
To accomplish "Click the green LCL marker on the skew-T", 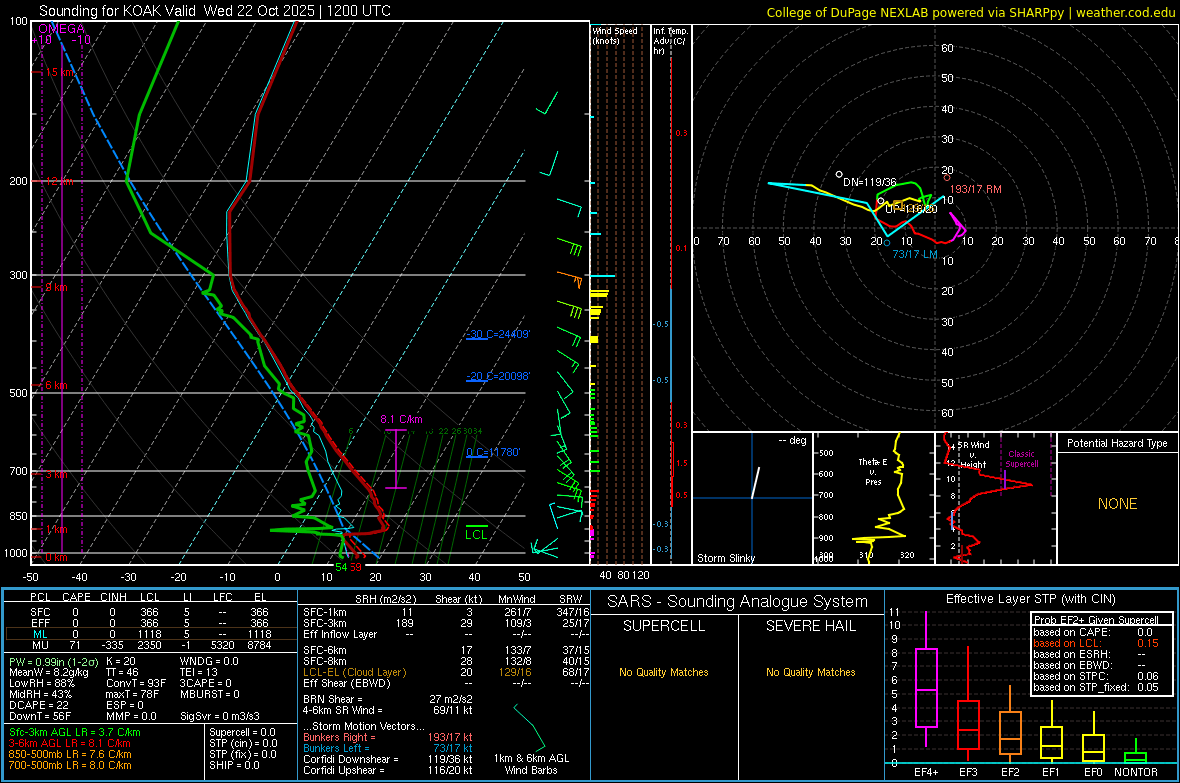I will pyautogui.click(x=476, y=535).
